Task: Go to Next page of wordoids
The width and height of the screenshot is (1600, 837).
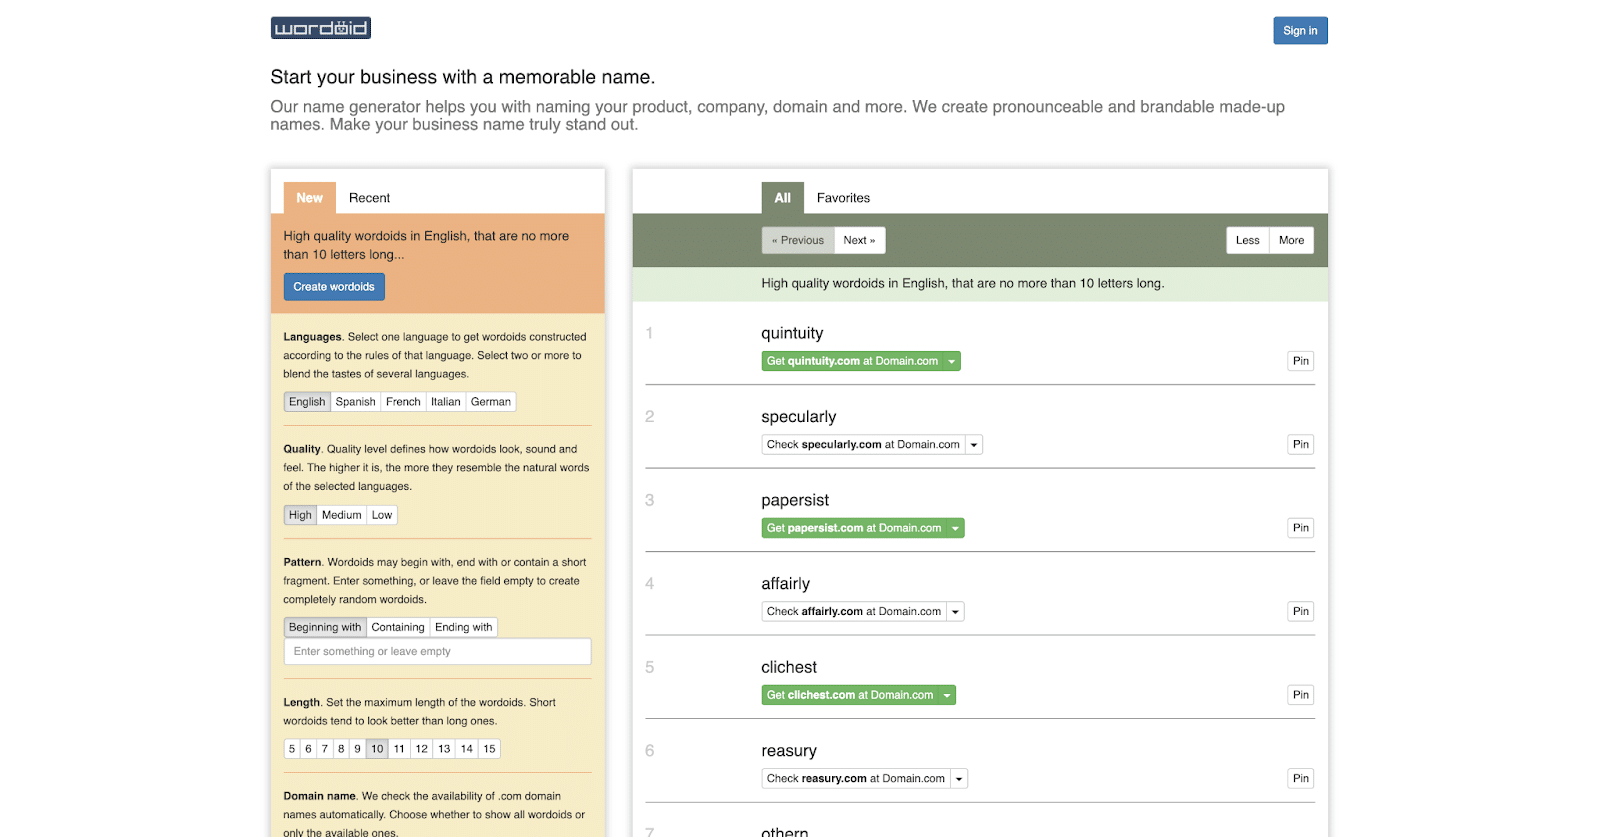Action: (x=859, y=240)
